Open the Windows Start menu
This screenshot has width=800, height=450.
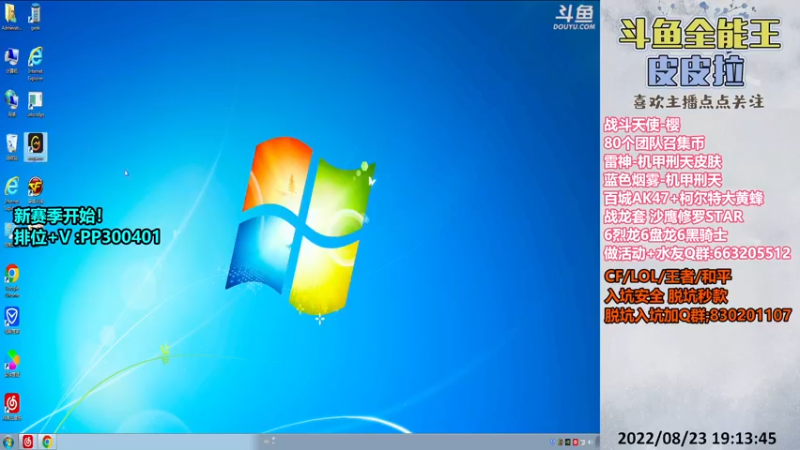[8, 442]
